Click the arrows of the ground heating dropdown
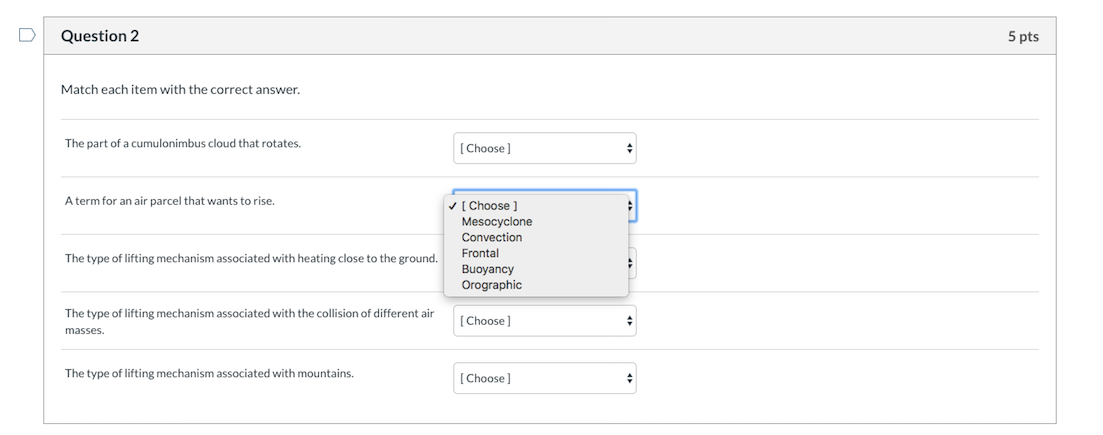Image resolution: width=1103 pixels, height=435 pixels. 631,265
